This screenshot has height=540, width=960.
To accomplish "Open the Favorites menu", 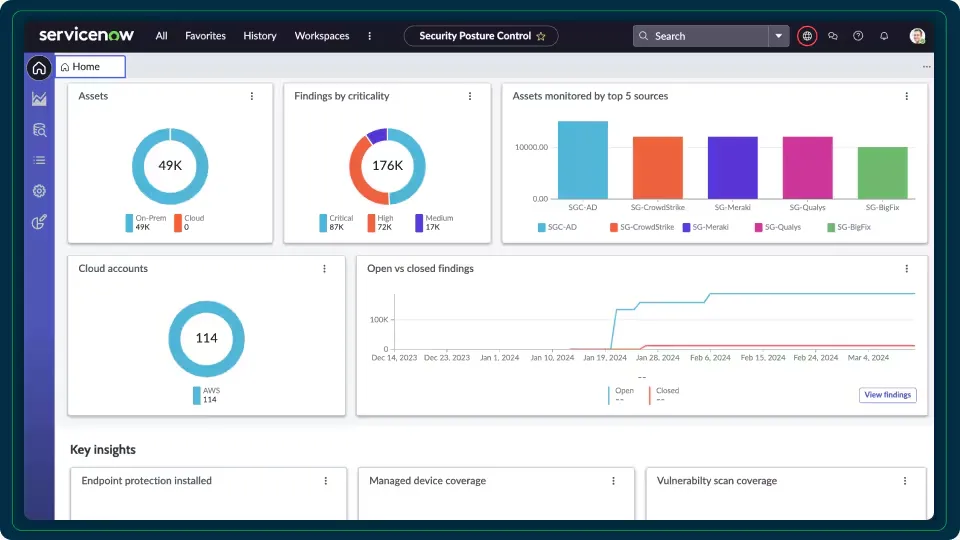I will pyautogui.click(x=205, y=36).
